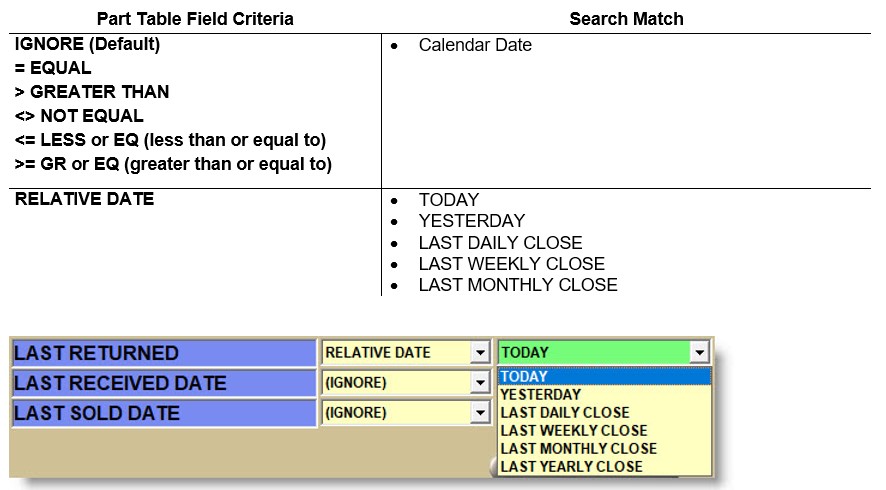Select LAST MONTHLY CLOSE from dropdown list

[578, 448]
